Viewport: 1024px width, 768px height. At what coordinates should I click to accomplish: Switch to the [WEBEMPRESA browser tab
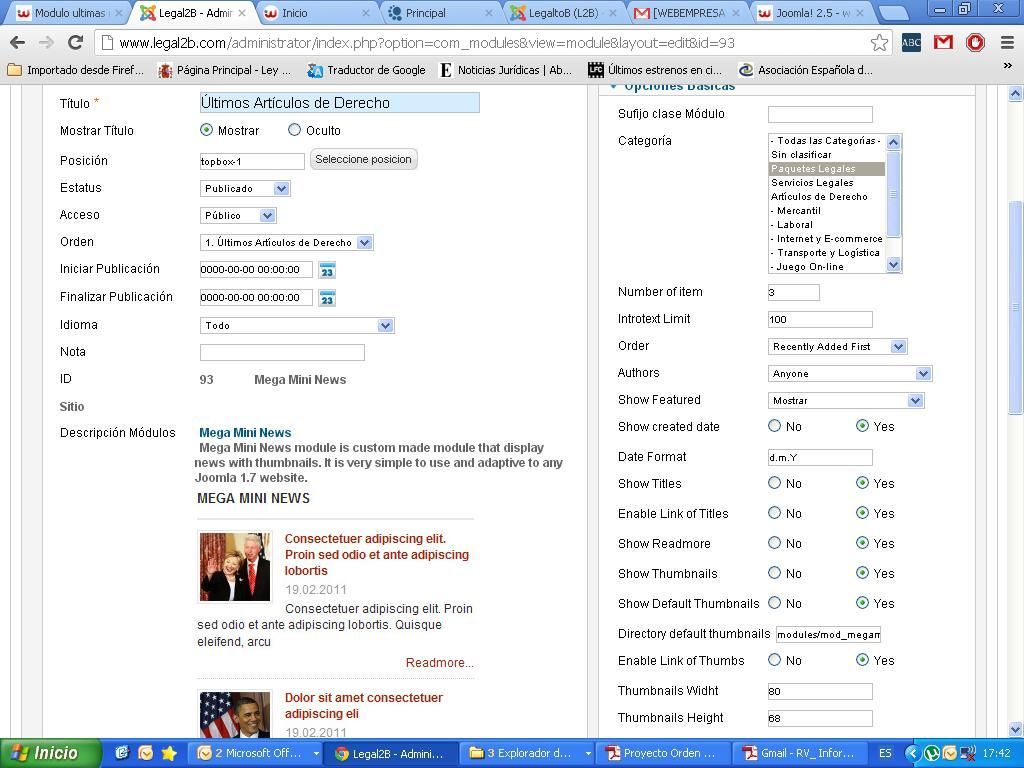(688, 12)
